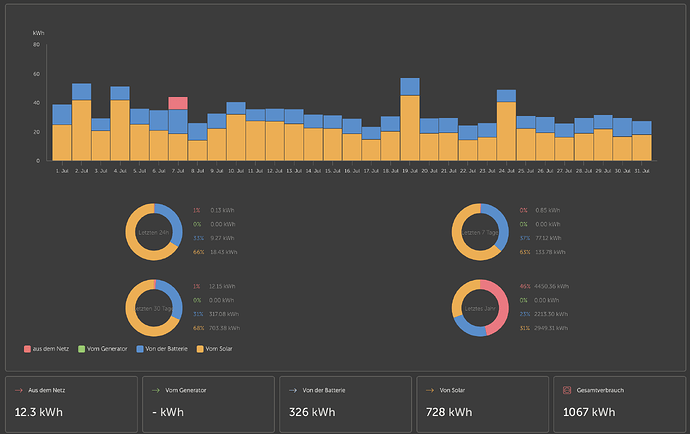Click the '15. Jul' x-axis label
This screenshot has width=690, height=434.
(x=333, y=171)
